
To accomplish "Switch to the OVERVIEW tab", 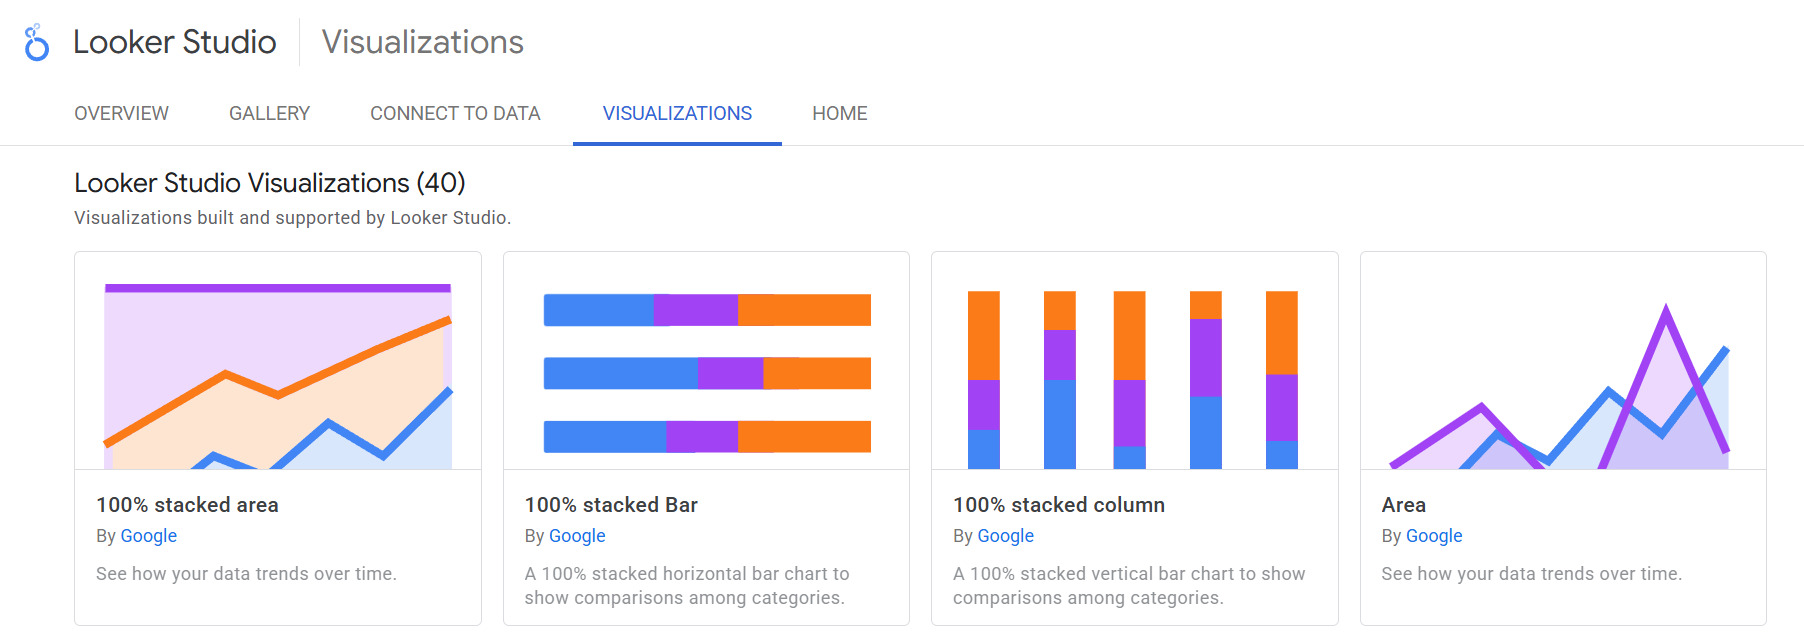I will tap(120, 113).
